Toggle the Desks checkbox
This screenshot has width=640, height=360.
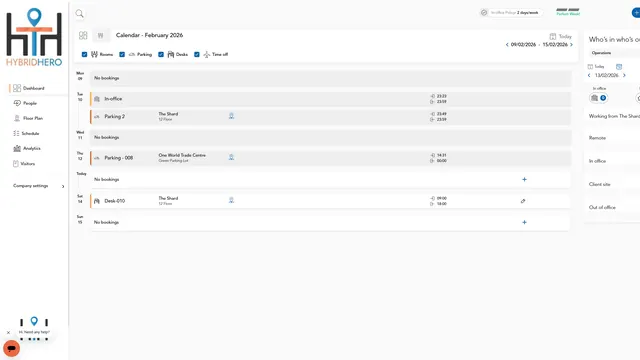click(161, 54)
